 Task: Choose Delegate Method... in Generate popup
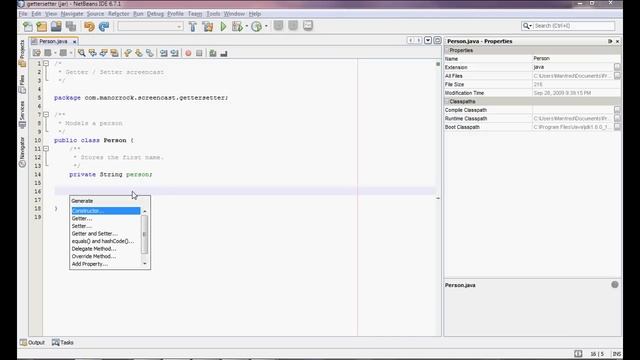[106, 249]
